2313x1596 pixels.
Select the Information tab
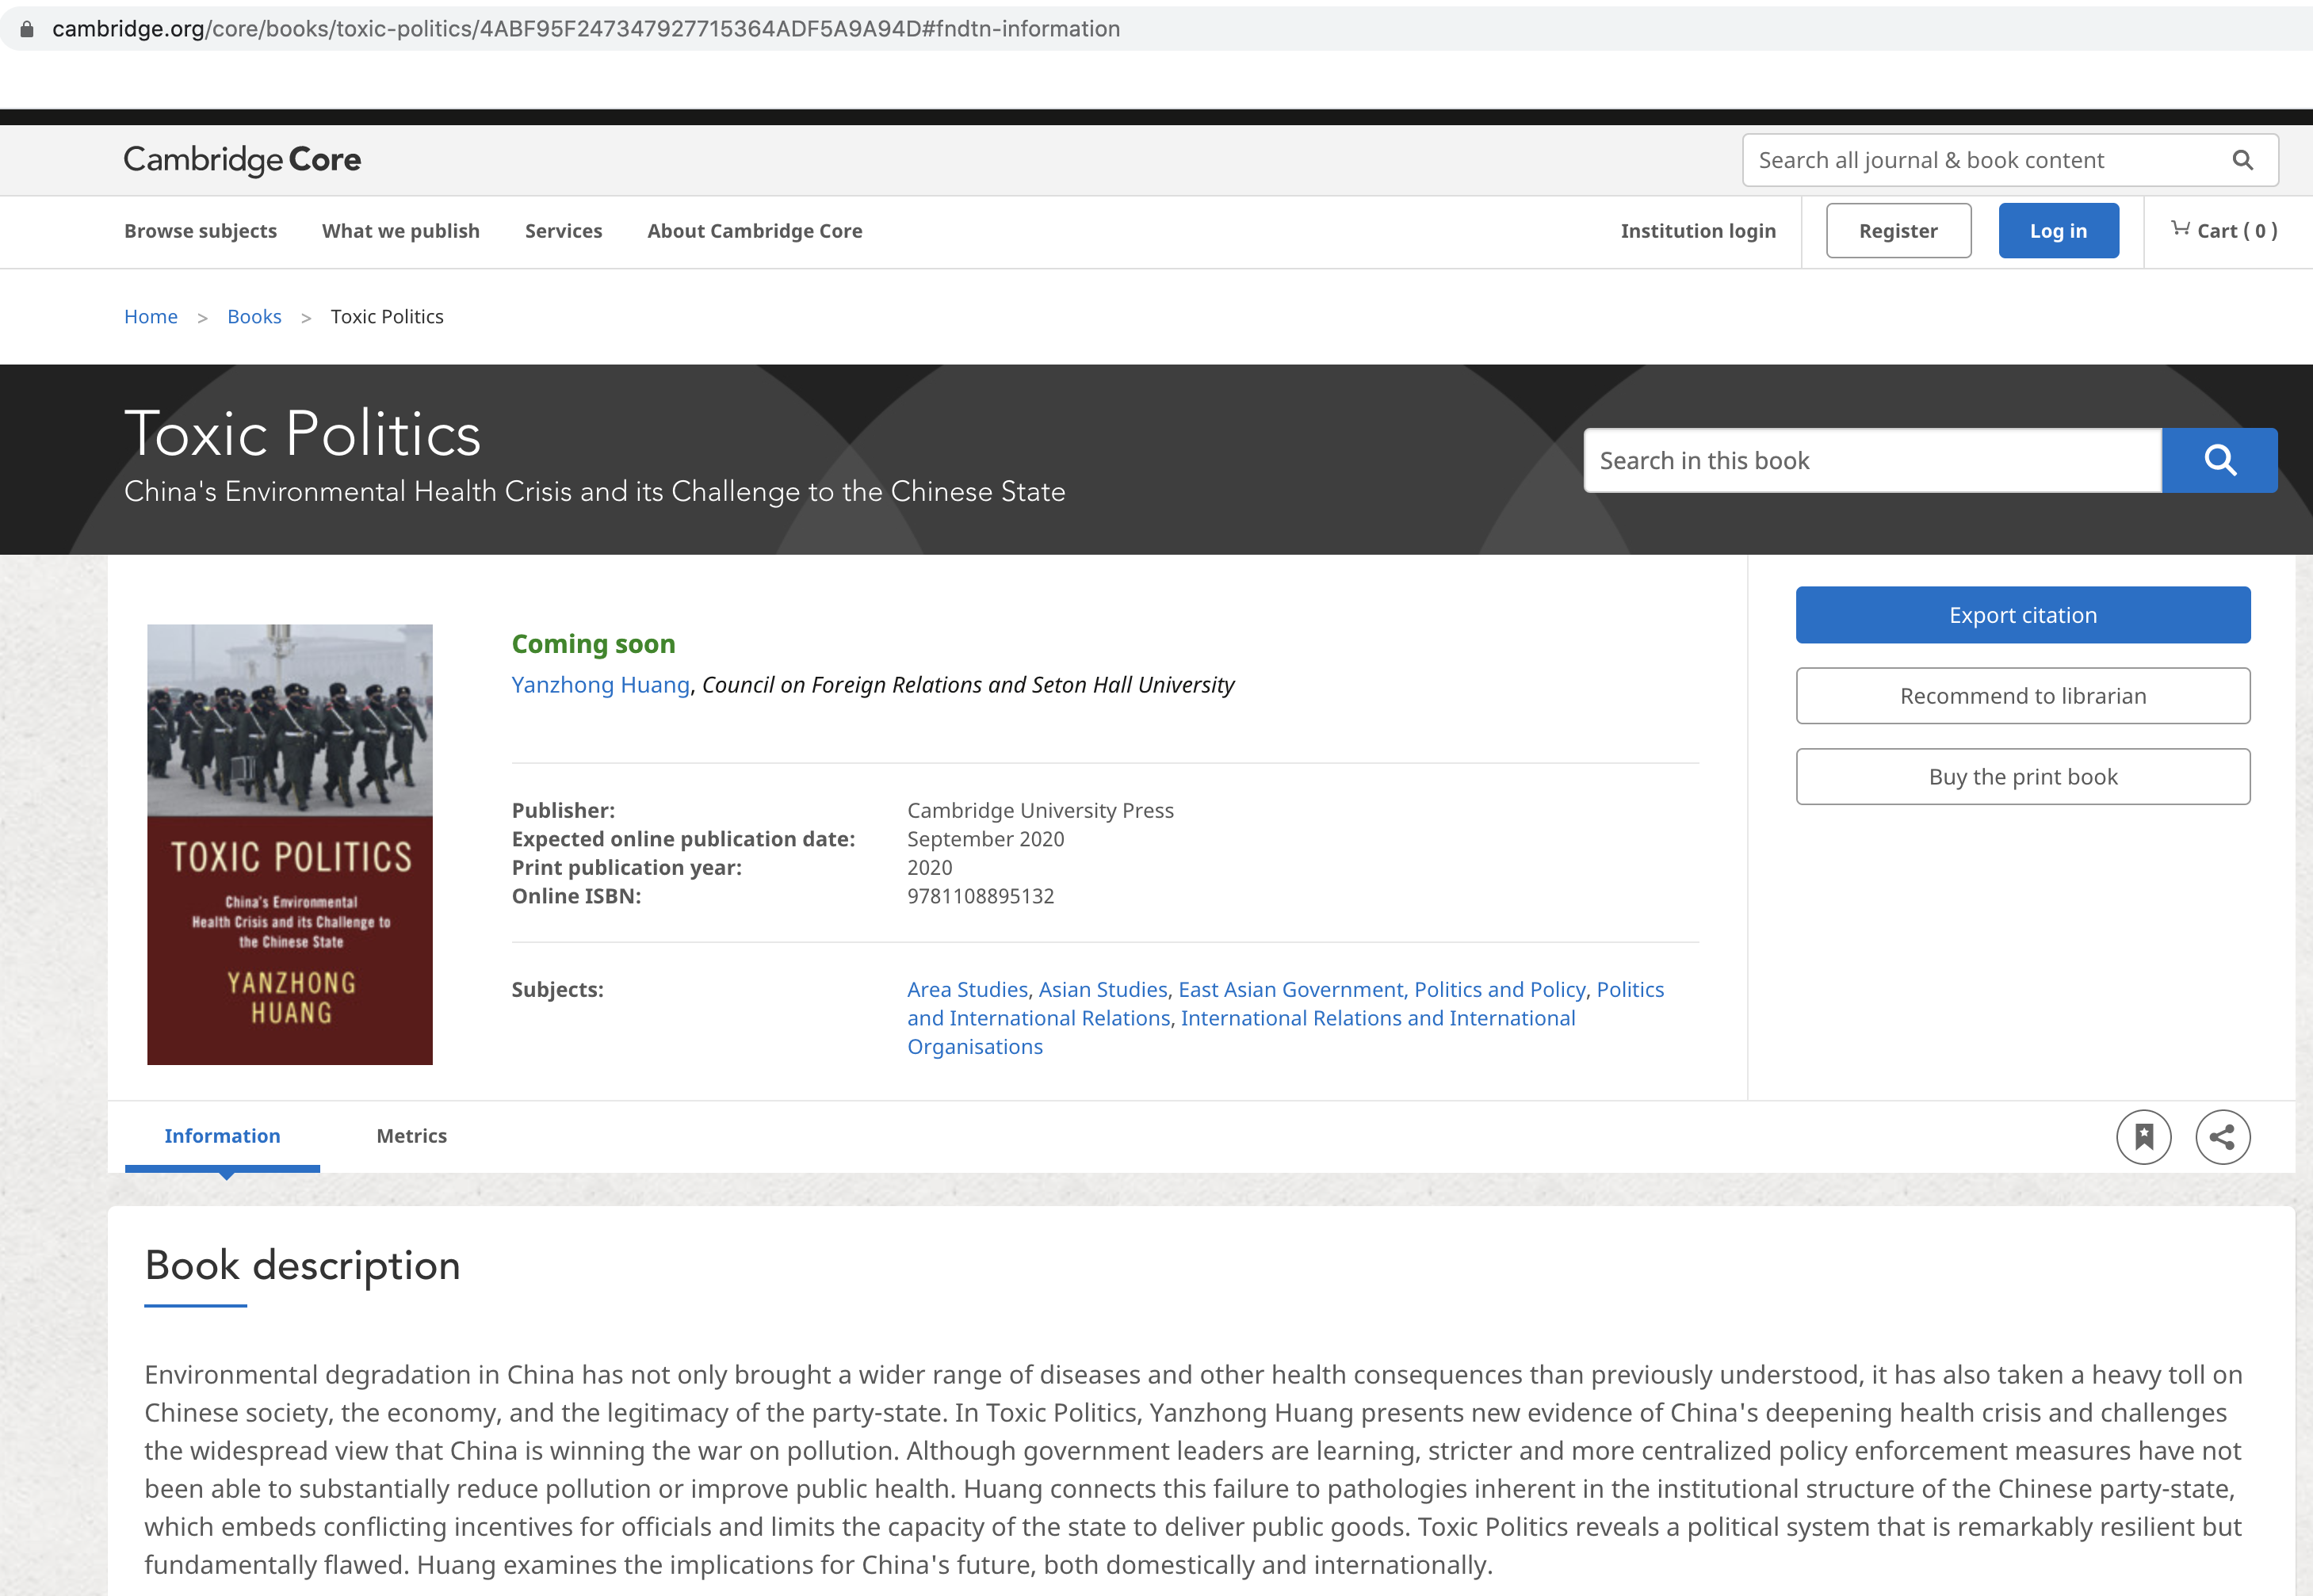(x=222, y=1136)
